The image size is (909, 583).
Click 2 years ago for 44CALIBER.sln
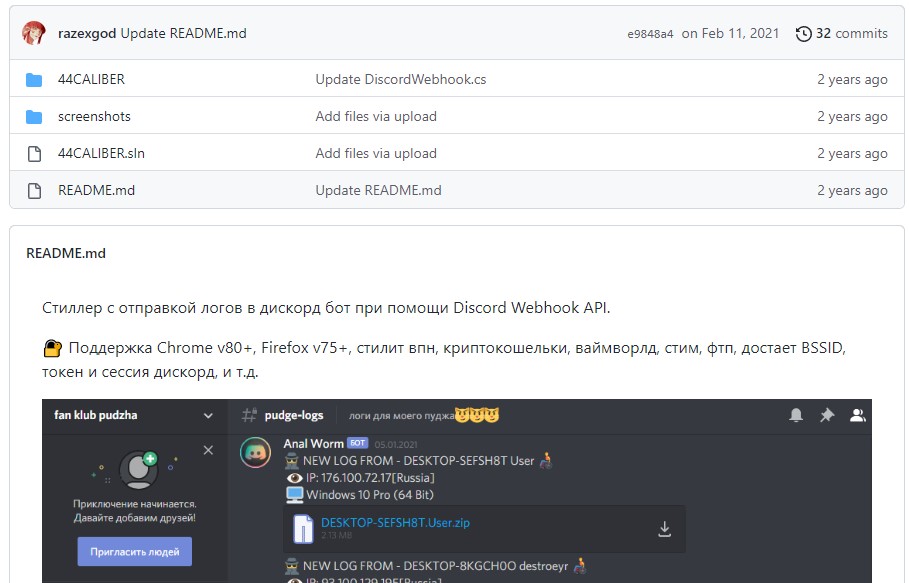(x=852, y=154)
